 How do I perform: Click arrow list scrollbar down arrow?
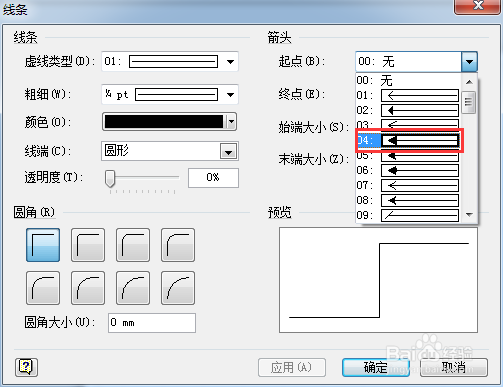point(469,215)
